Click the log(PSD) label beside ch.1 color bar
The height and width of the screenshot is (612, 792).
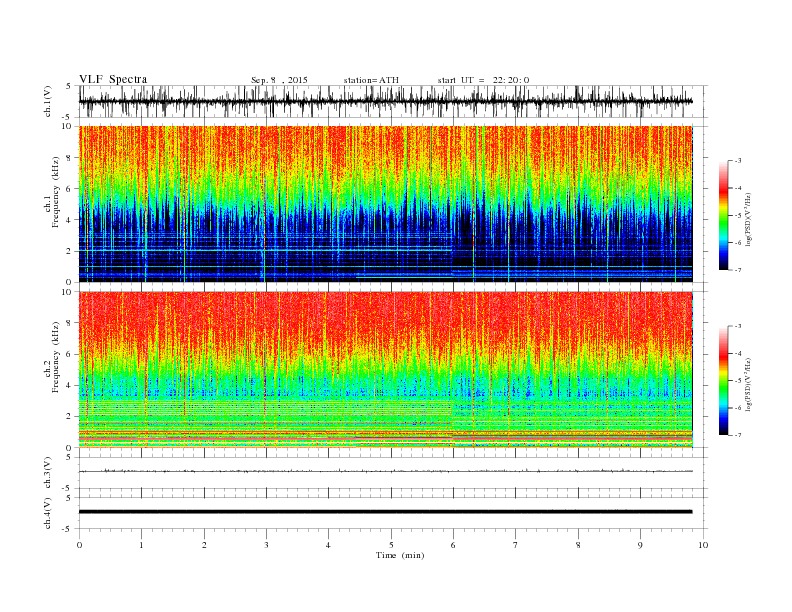point(747,219)
